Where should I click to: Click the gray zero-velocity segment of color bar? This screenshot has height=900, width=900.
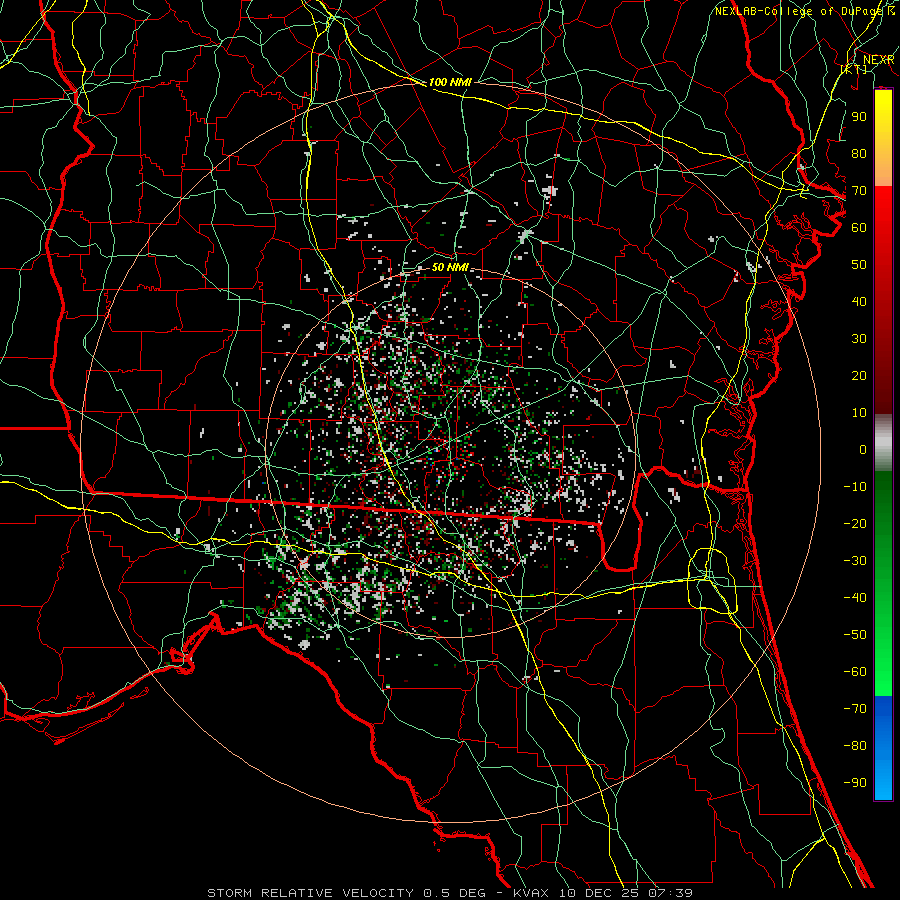(x=883, y=443)
